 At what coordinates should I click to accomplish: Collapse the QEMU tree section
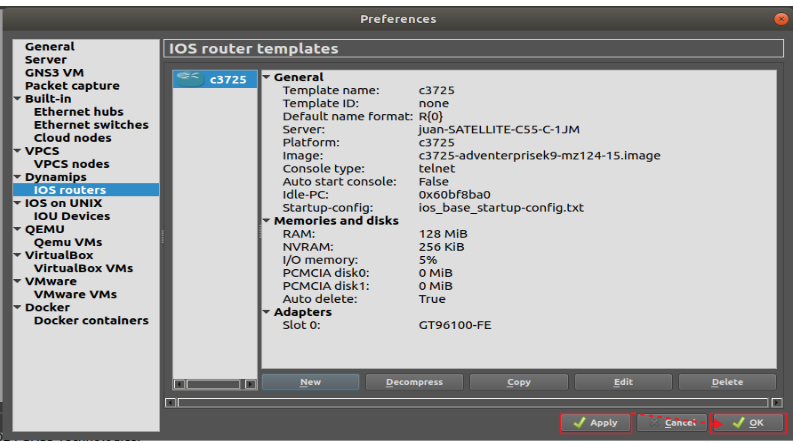18,229
